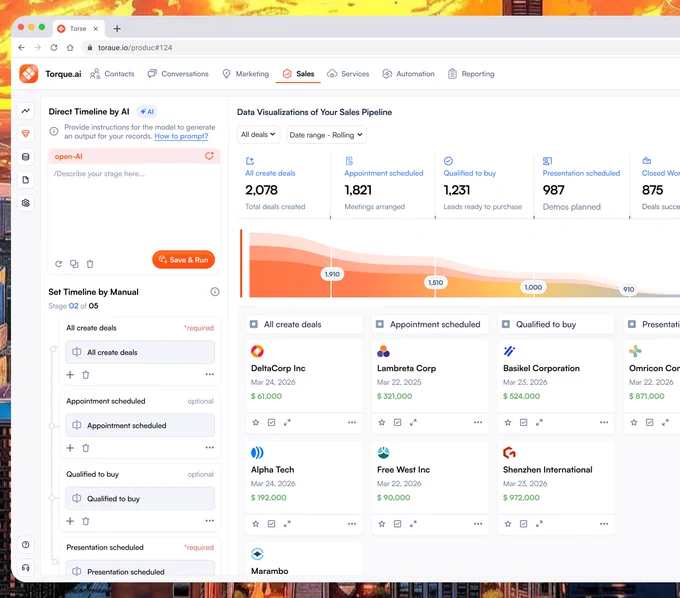Toggle Appointment scheduled column checkbox
The width and height of the screenshot is (680, 598).
pyautogui.click(x=380, y=324)
